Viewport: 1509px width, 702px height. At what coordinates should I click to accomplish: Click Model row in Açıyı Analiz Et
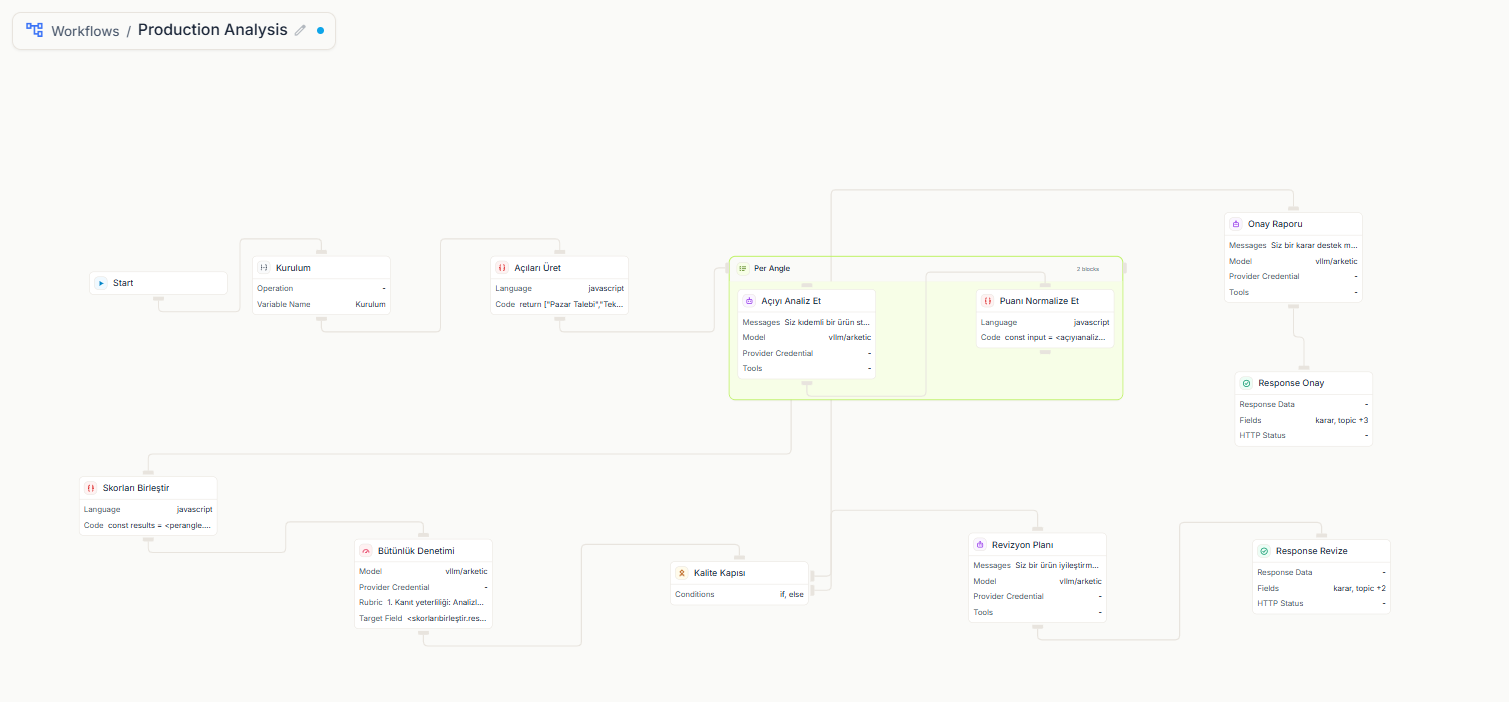pos(807,337)
